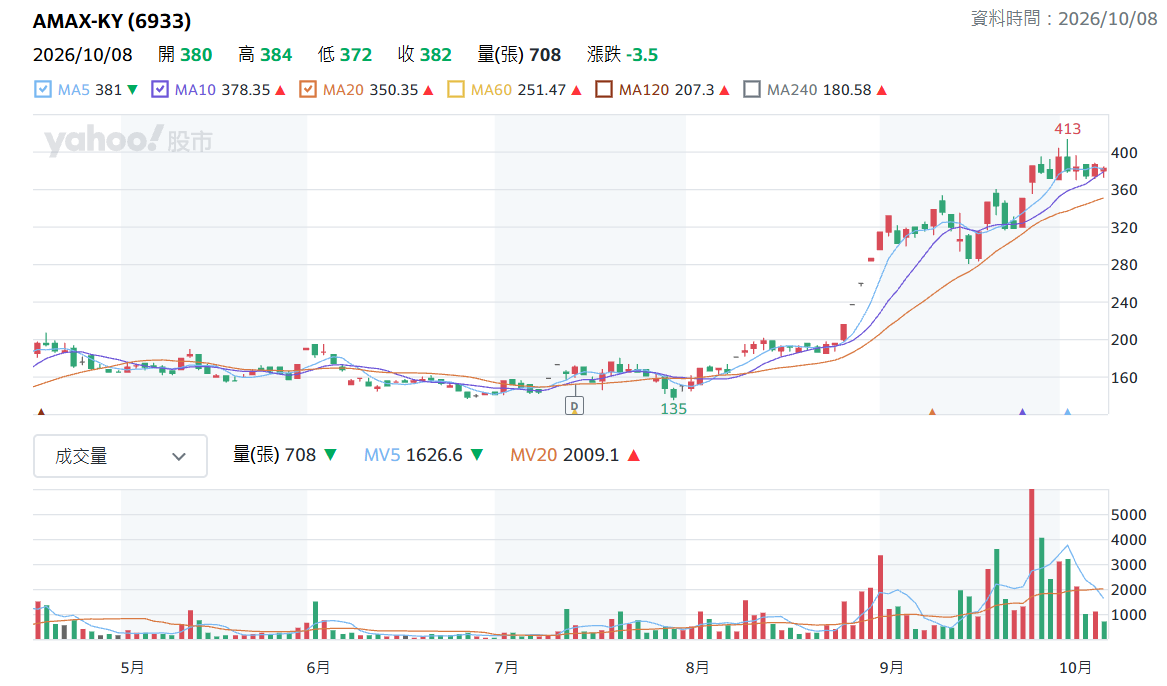
Task: Click the green down arrow beside MV5 1626.6
Action: pyautogui.click(x=477, y=455)
